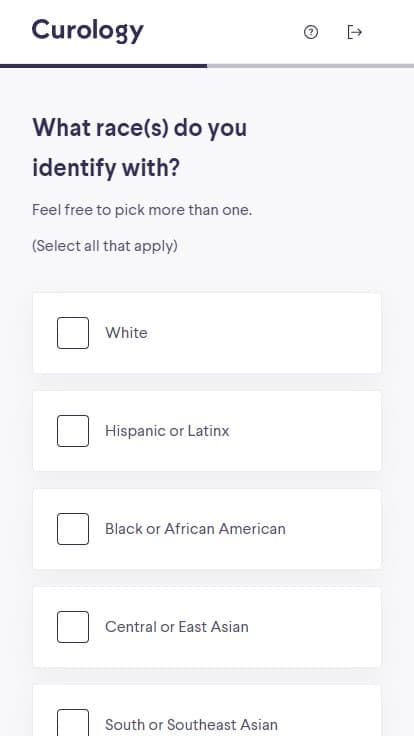Toggle the Central or East Asian checkbox
The image size is (414, 736).
(x=73, y=627)
